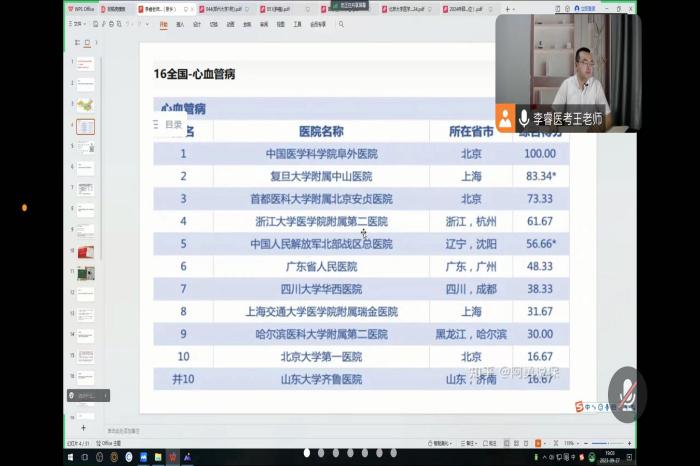Open the 开始 ribbon tab
The height and width of the screenshot is (466, 700).
(x=163, y=23)
